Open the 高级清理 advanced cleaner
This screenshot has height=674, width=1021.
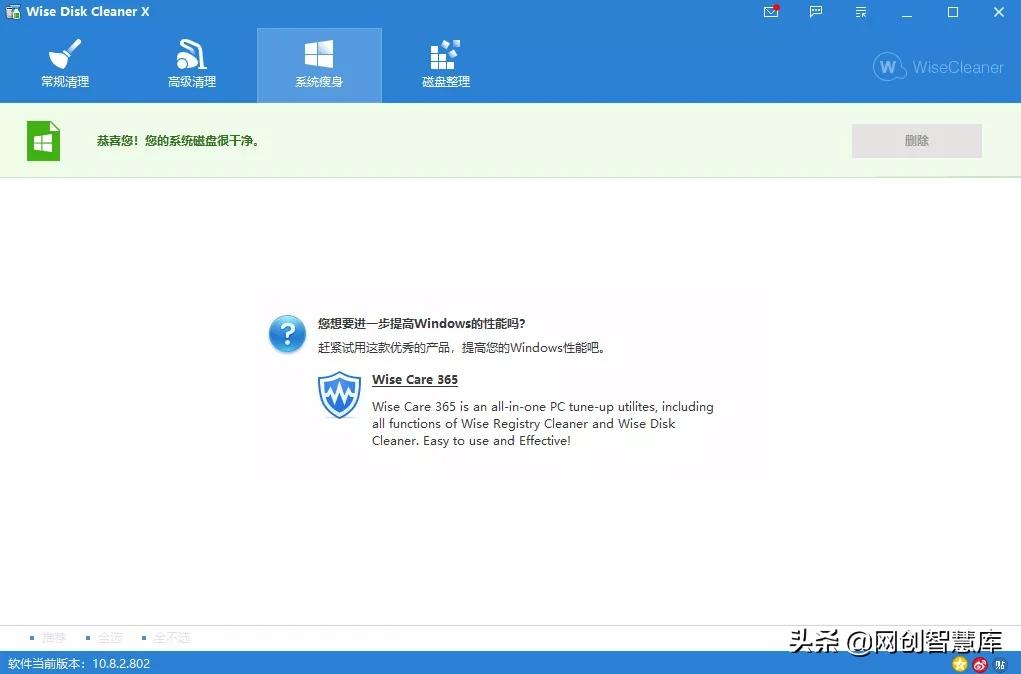pyautogui.click(x=191, y=64)
